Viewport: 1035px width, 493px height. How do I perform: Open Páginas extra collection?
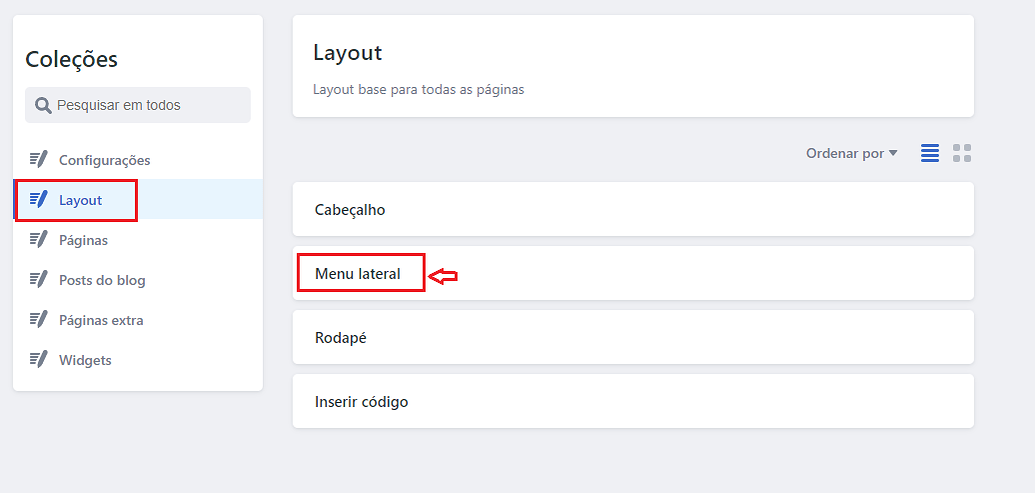(101, 320)
